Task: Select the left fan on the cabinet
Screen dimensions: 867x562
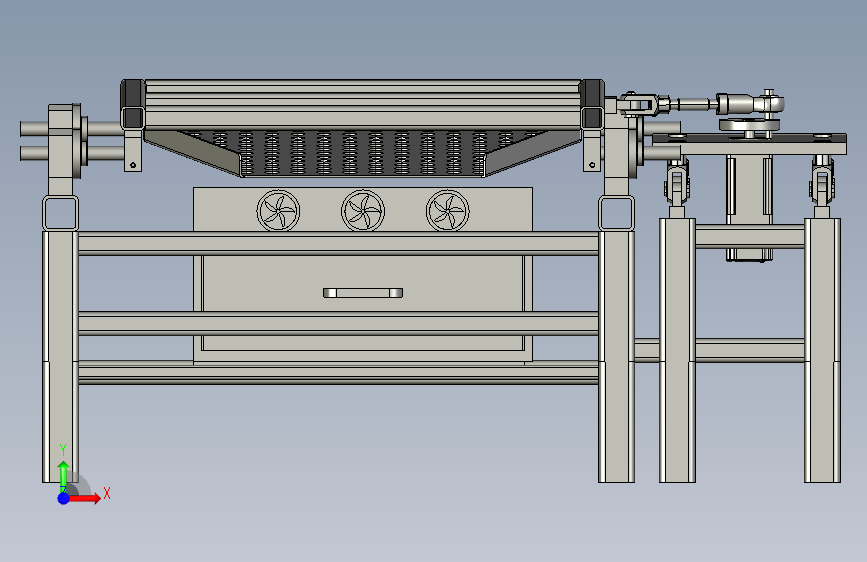Action: (x=278, y=211)
